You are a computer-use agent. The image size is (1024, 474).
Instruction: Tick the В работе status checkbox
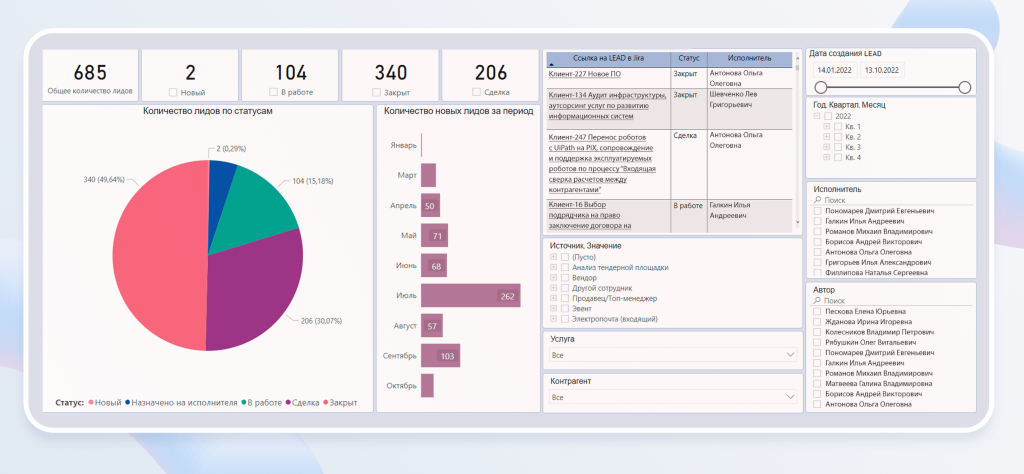click(x=274, y=93)
